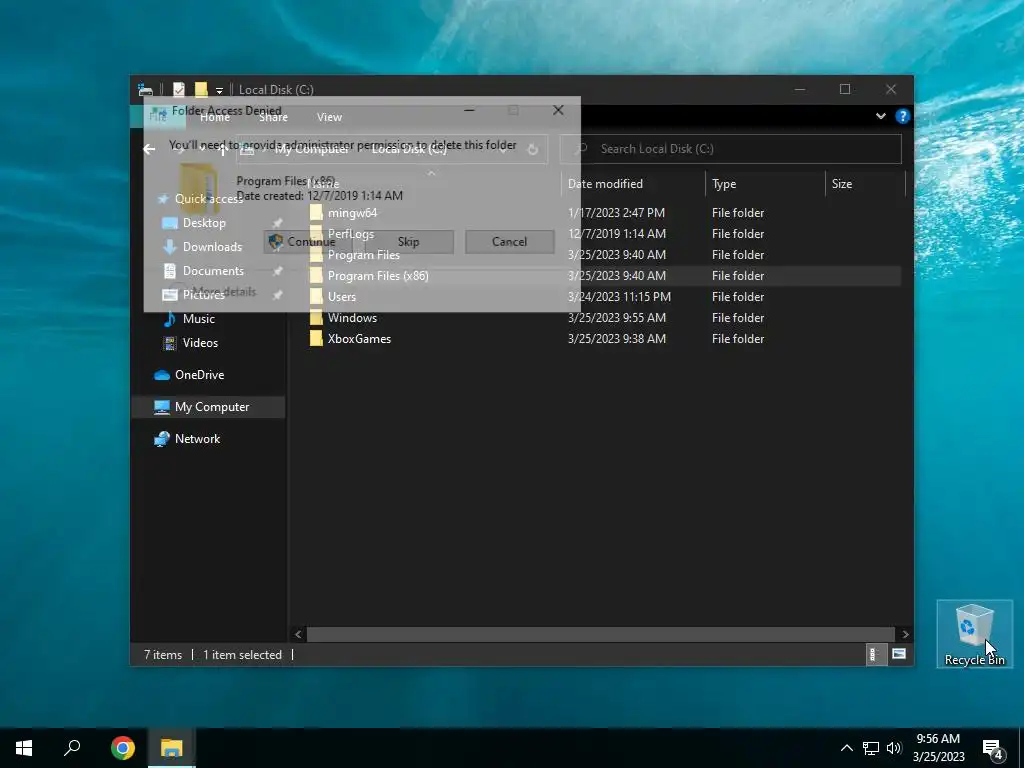Open the Music folder in sidebar
1024x768 pixels.
pos(198,319)
